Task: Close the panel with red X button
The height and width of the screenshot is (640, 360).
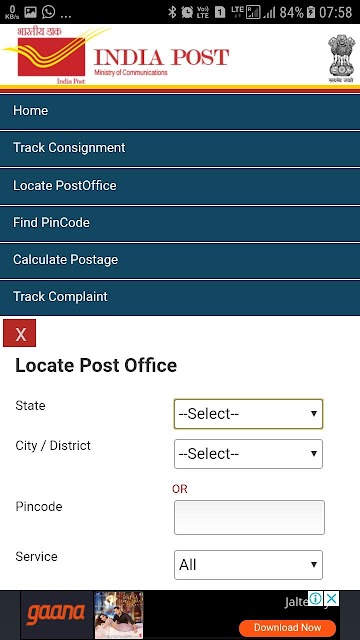Action: [x=20, y=333]
